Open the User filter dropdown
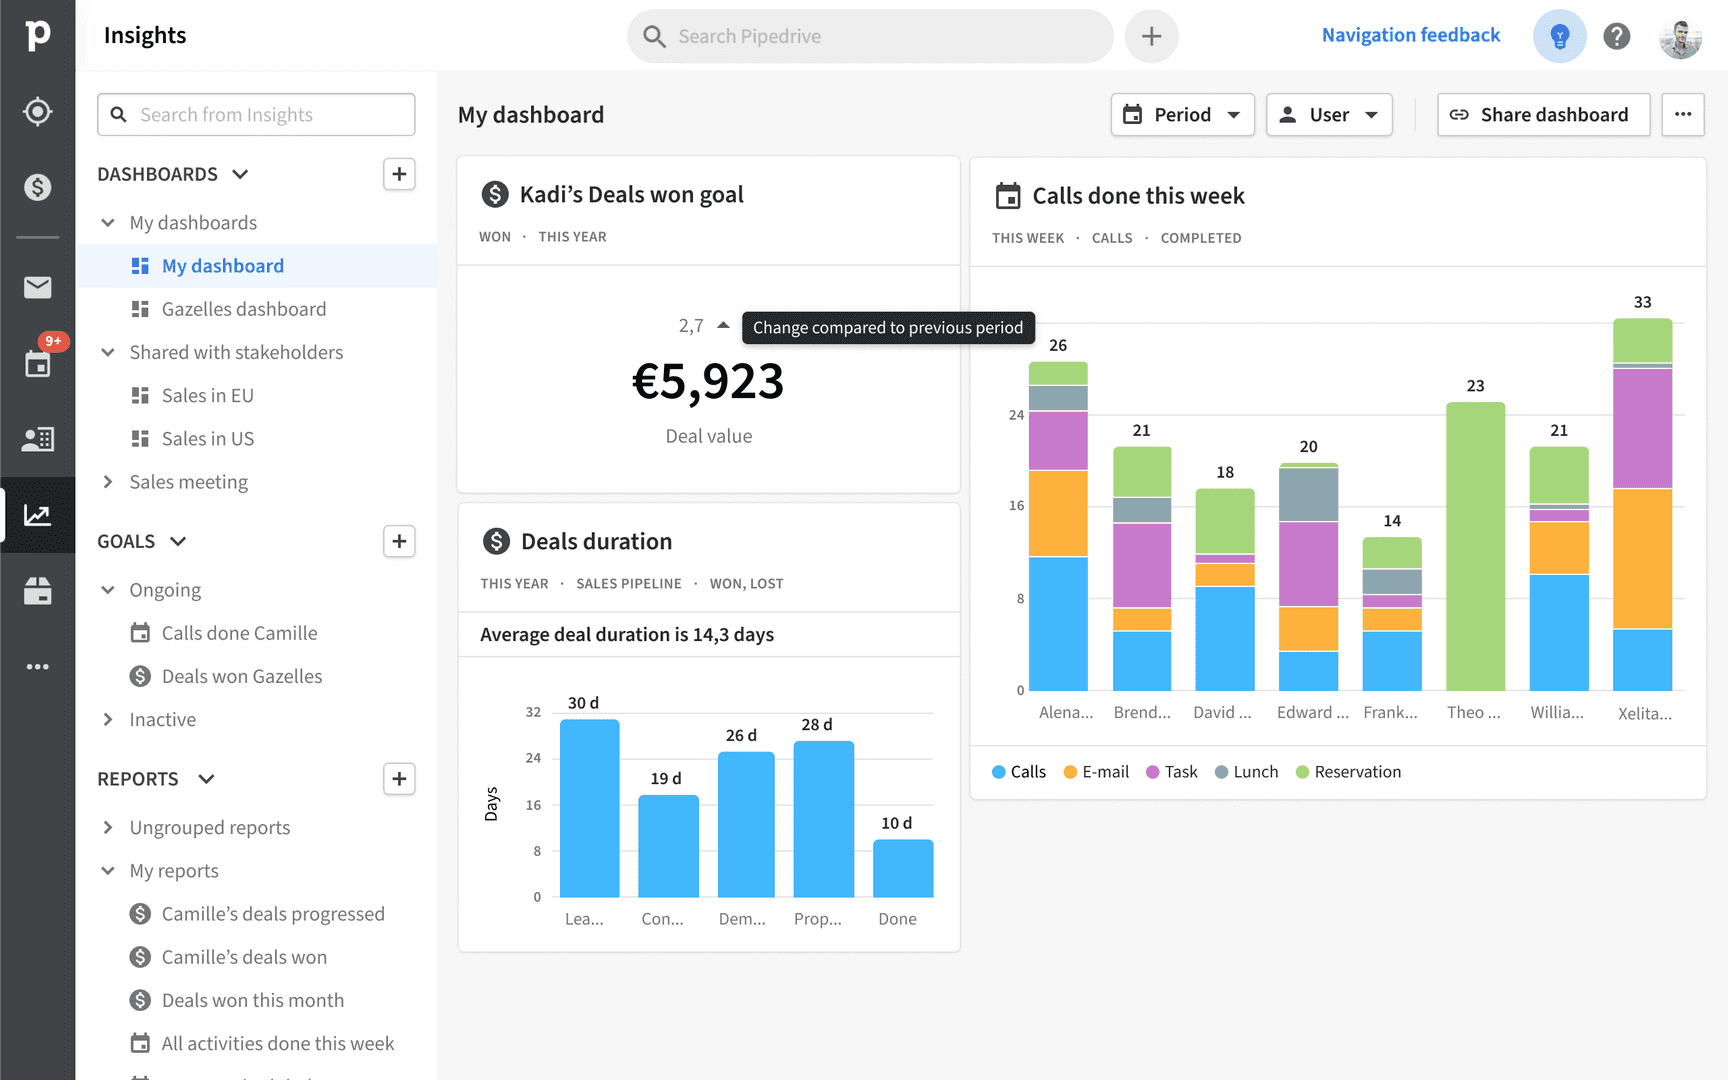1728x1080 pixels. (1329, 114)
